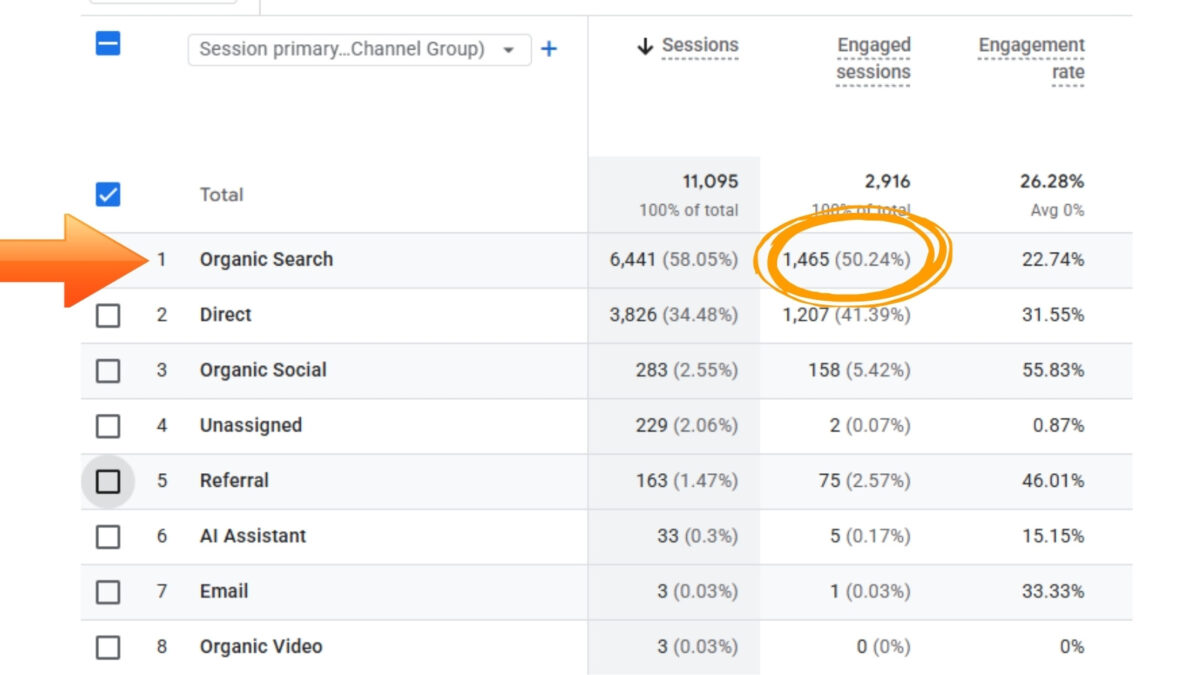Click Organic Video engaged sessions 0 (0%)
Viewport: 1200px width, 675px height.
click(x=884, y=647)
